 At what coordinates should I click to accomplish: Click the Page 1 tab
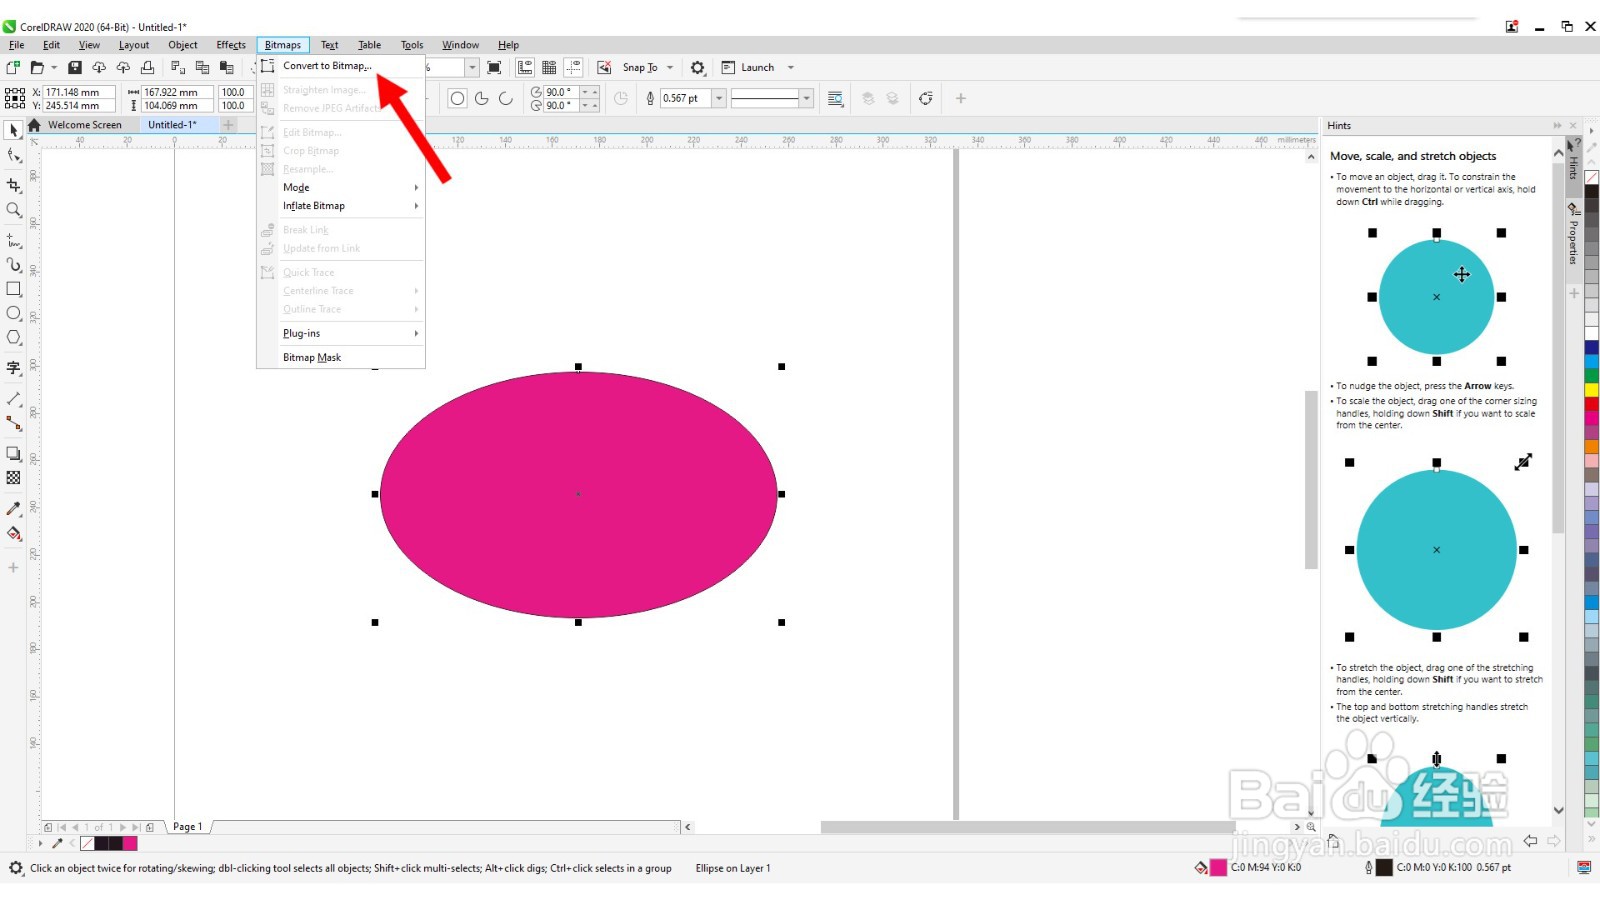188,827
